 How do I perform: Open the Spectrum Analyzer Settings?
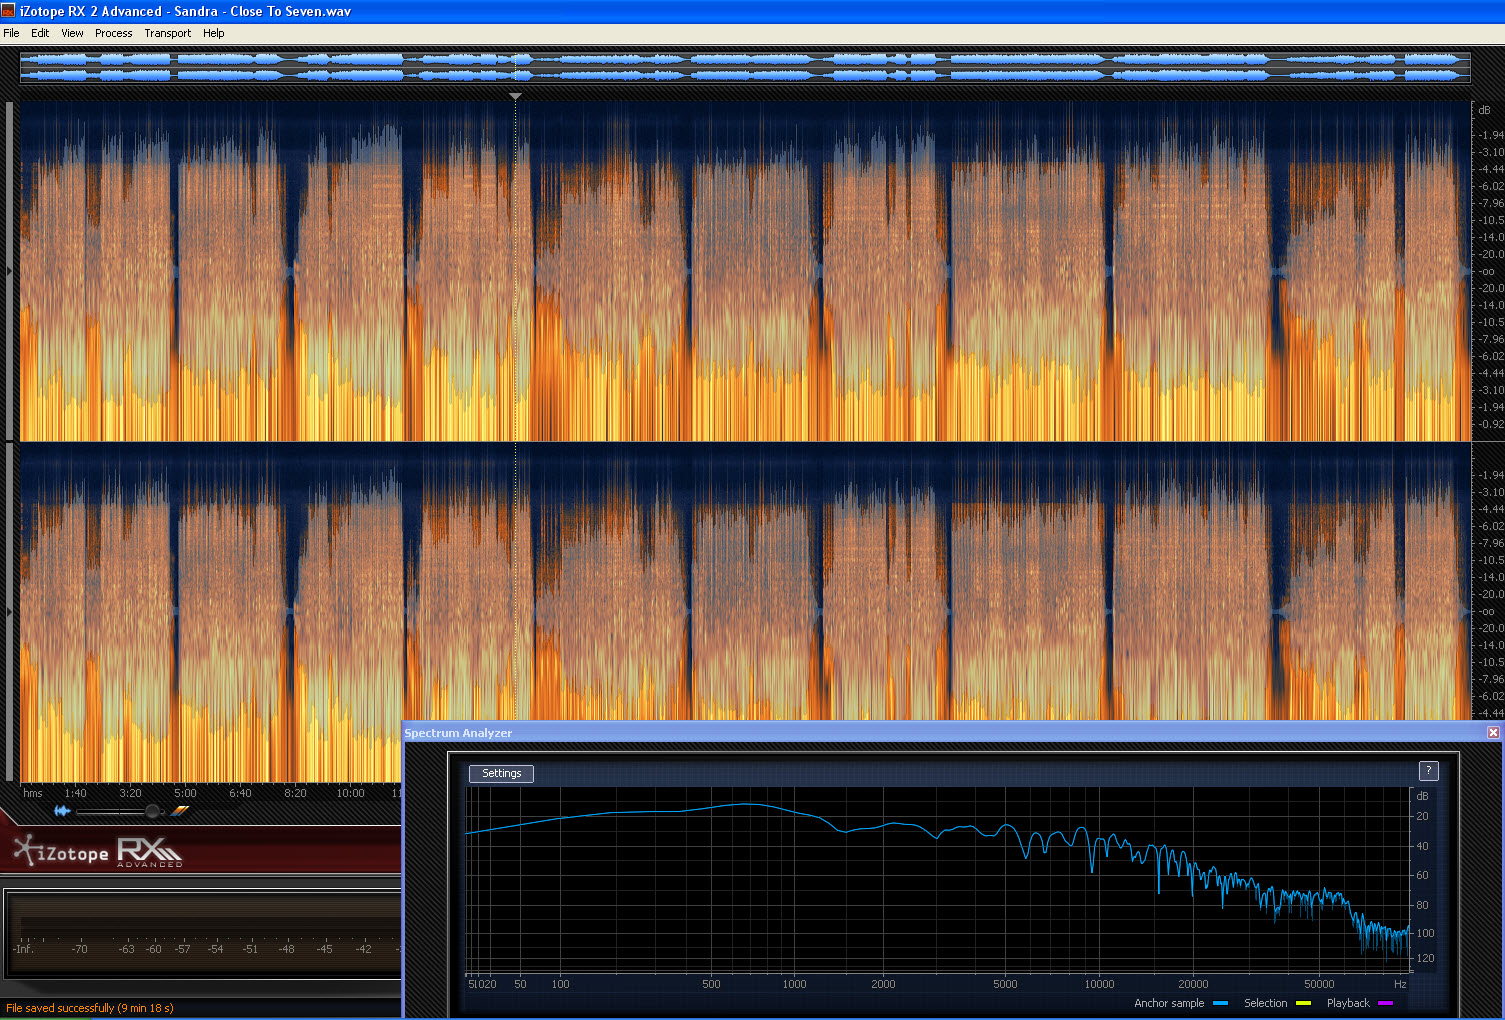501,773
